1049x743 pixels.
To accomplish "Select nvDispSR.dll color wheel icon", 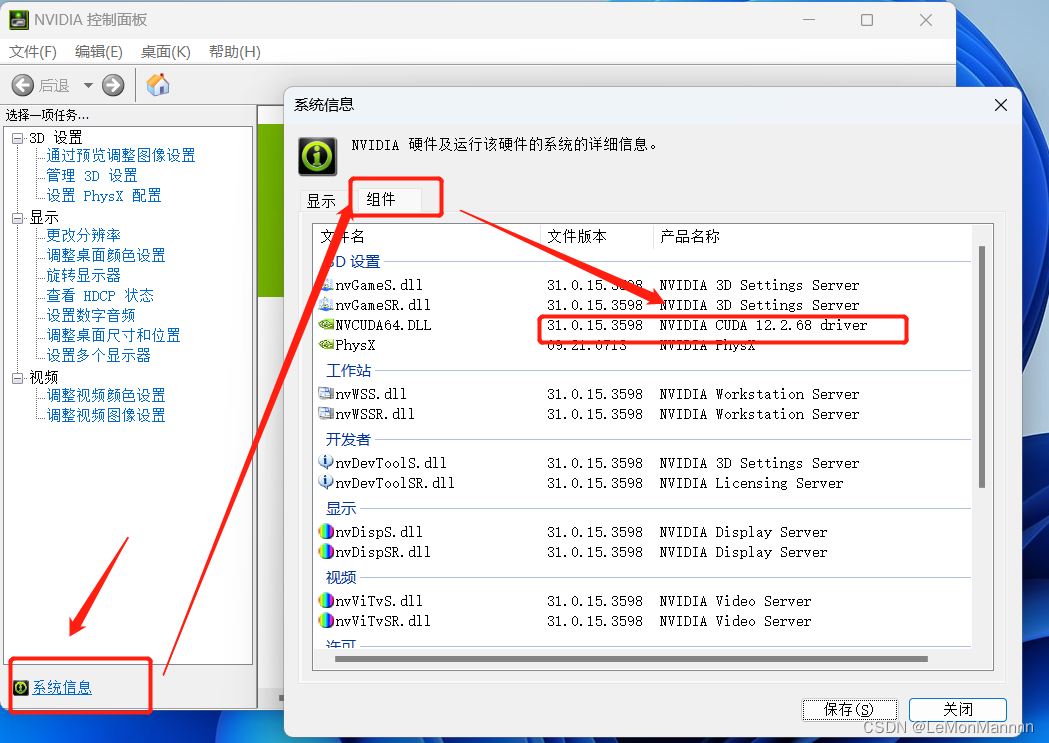I will click(x=326, y=552).
